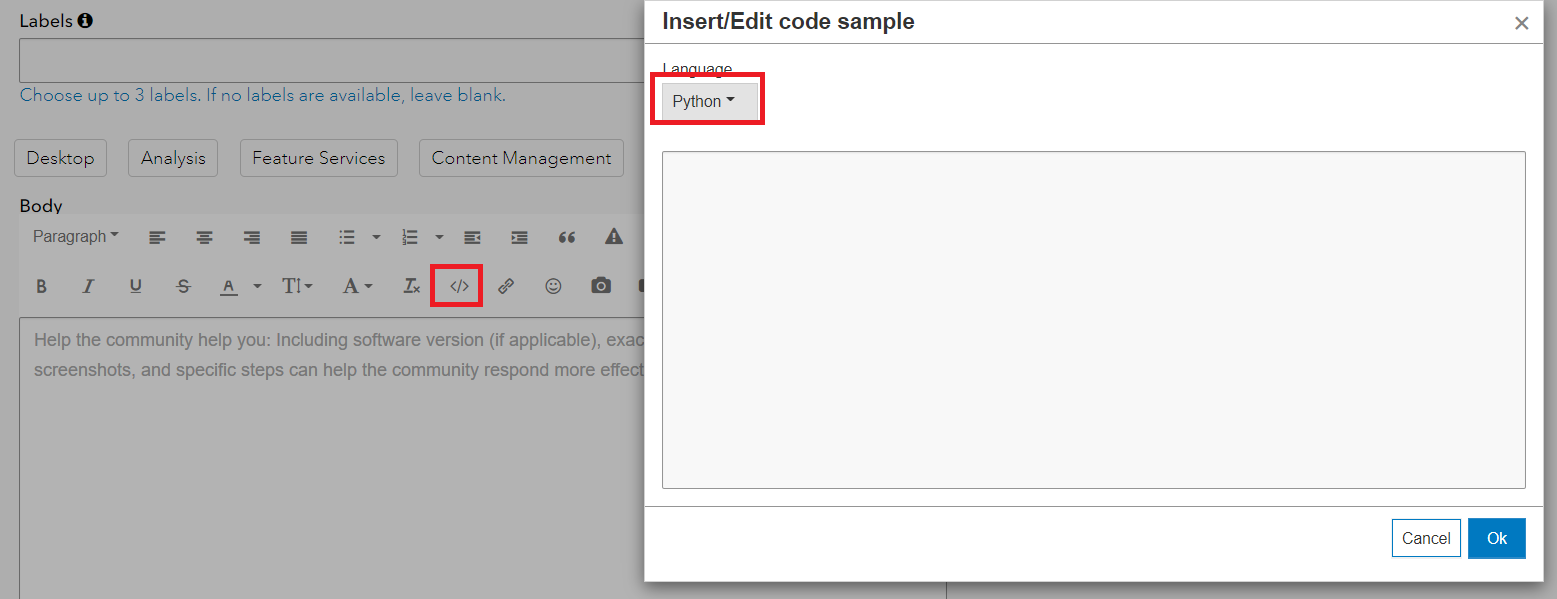Toggle bold formatting
1557x599 pixels.
pos(41,287)
